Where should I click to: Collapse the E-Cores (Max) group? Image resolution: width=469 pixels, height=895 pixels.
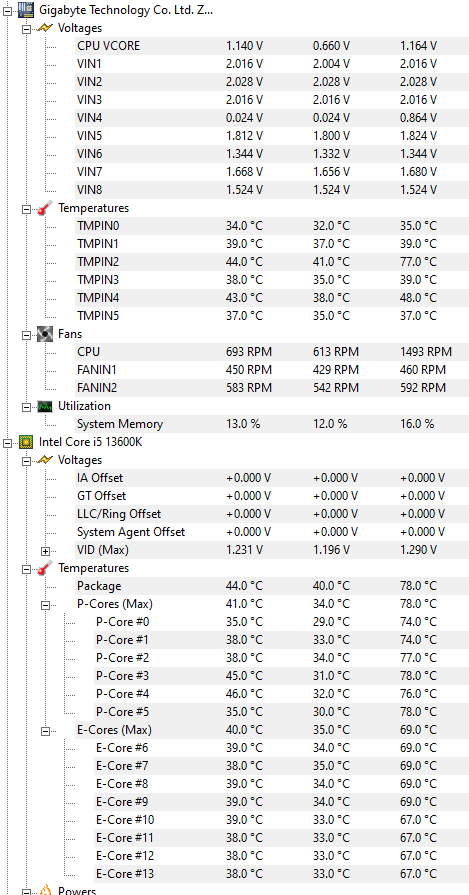coord(45,731)
